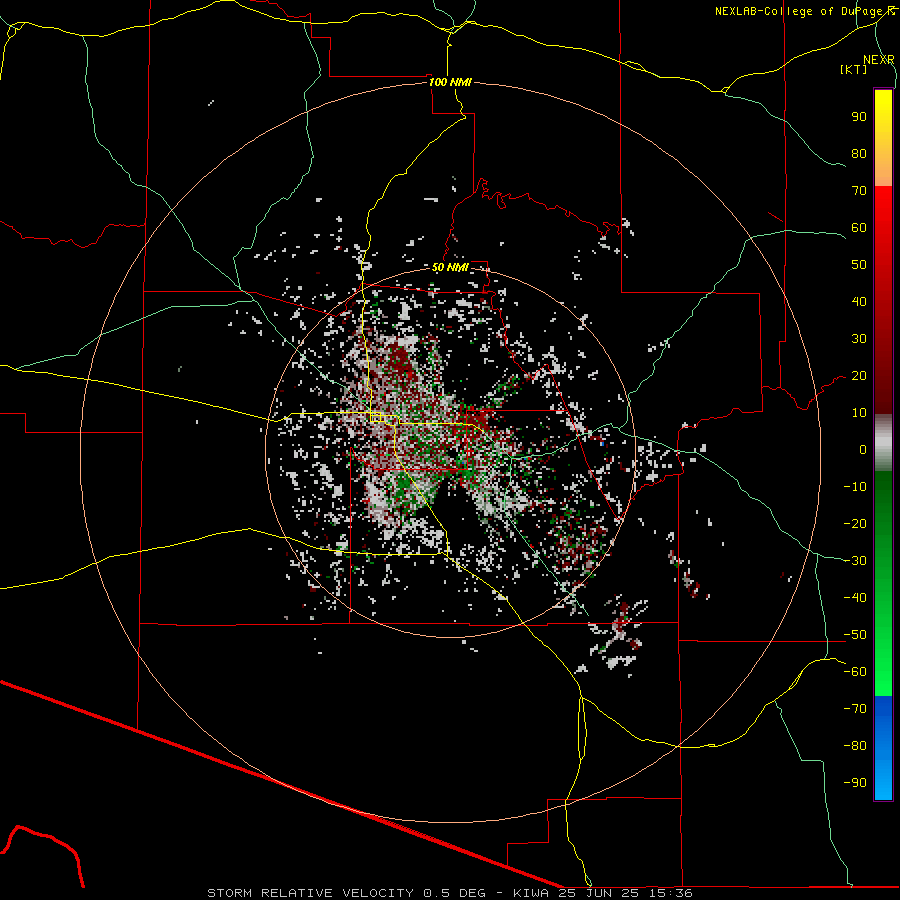The height and width of the screenshot is (900, 900).
Task: Click the -60 knot scale value
Action: (855, 672)
